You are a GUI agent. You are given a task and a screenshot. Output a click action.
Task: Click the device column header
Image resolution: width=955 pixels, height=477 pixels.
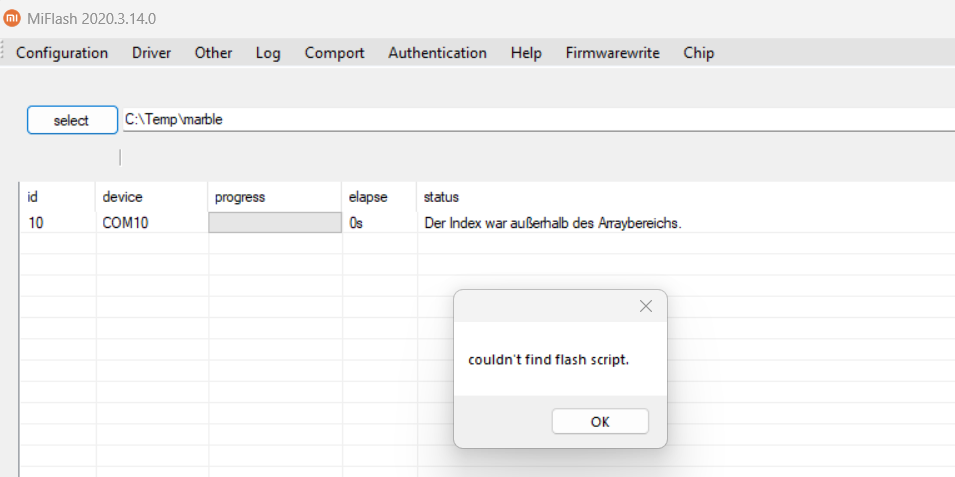122,197
